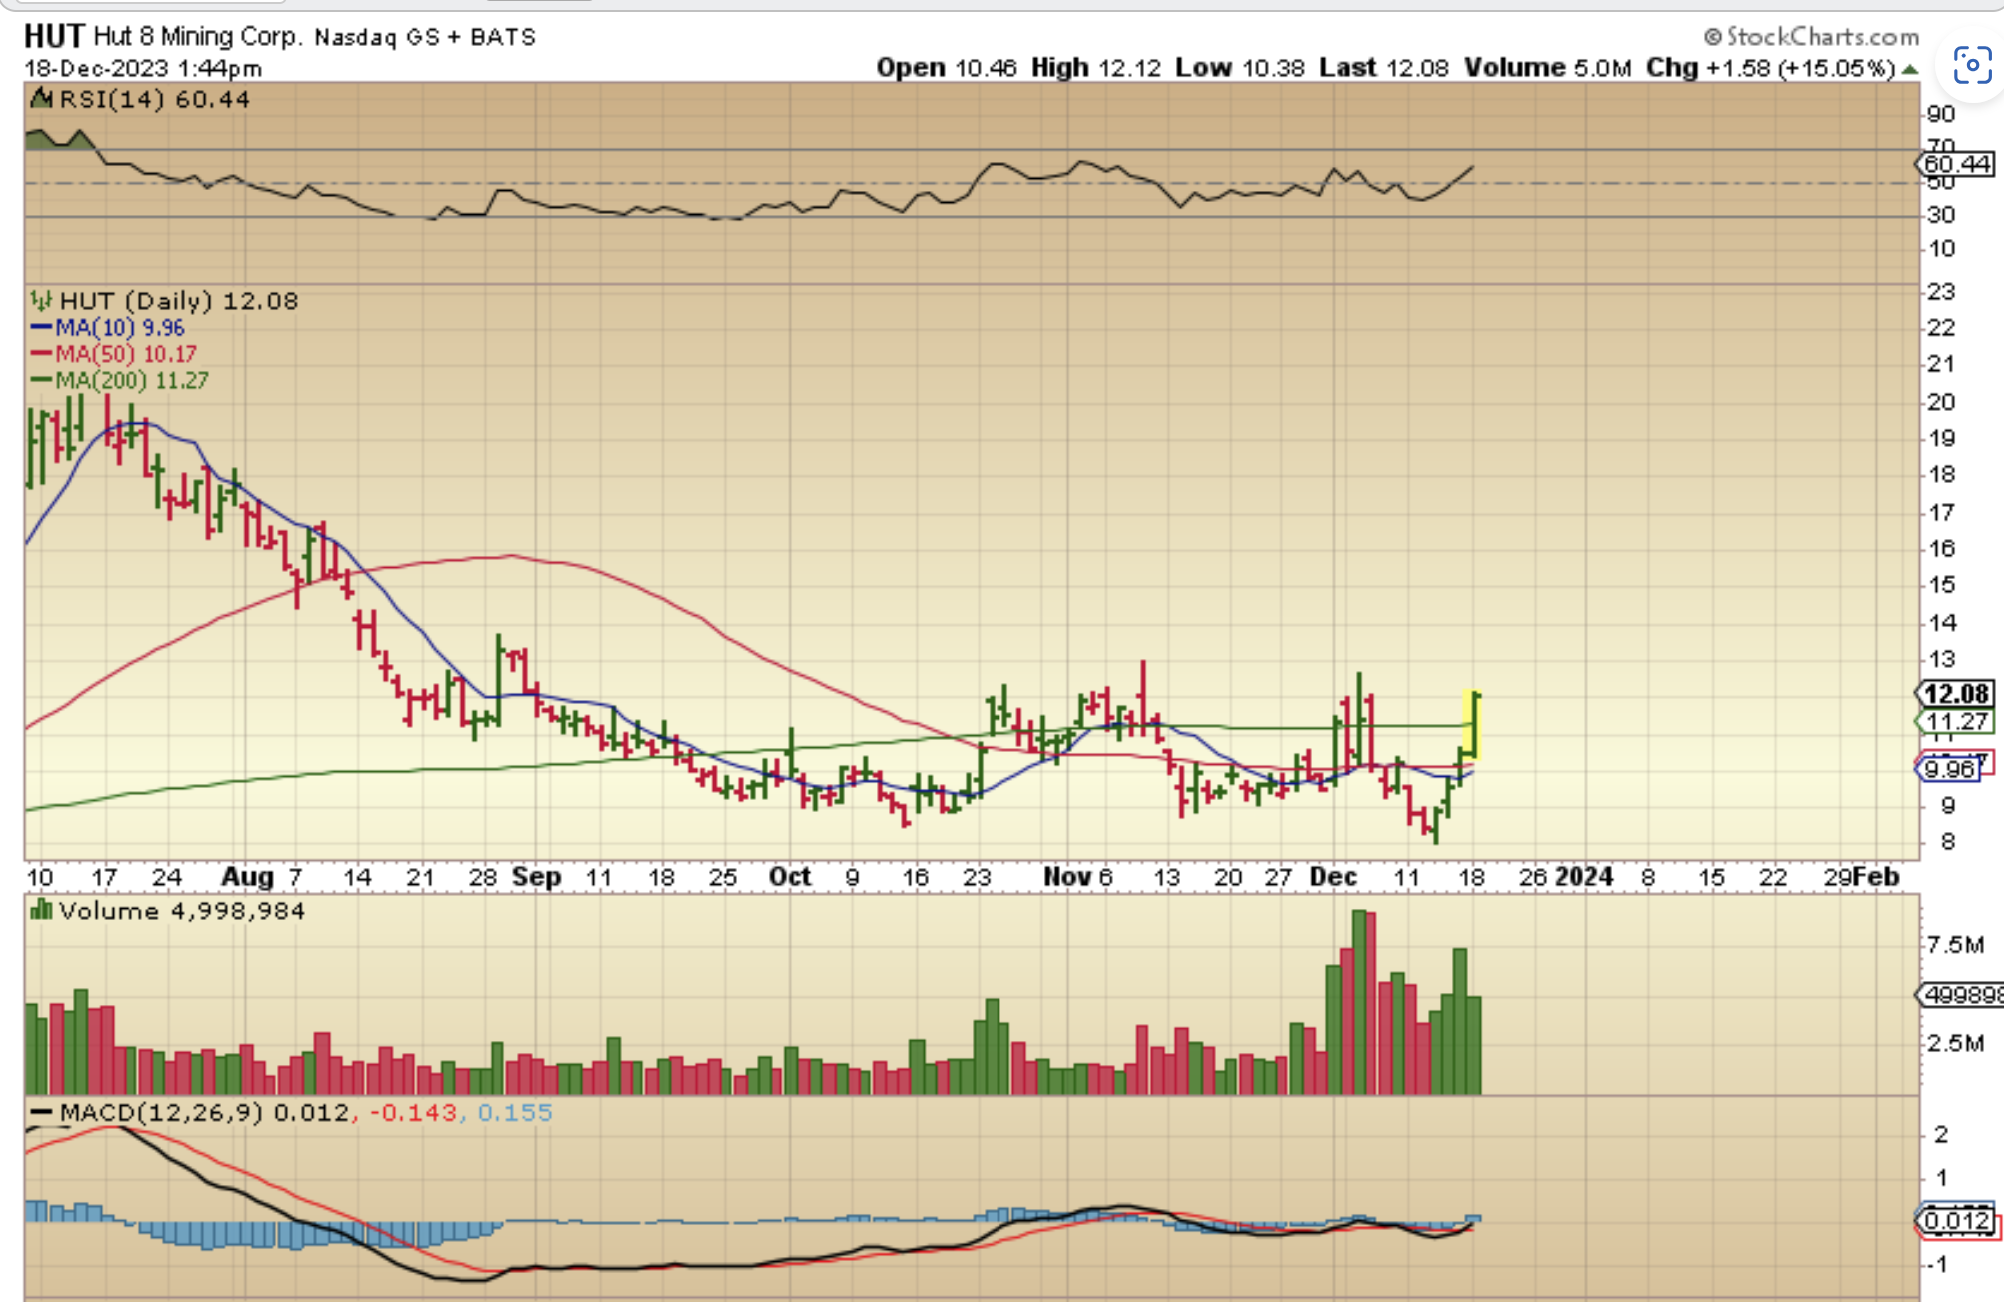Viewport: 2004px width, 1302px height.
Task: Click the StockCharts.com copyright watermark
Action: pos(1812,37)
